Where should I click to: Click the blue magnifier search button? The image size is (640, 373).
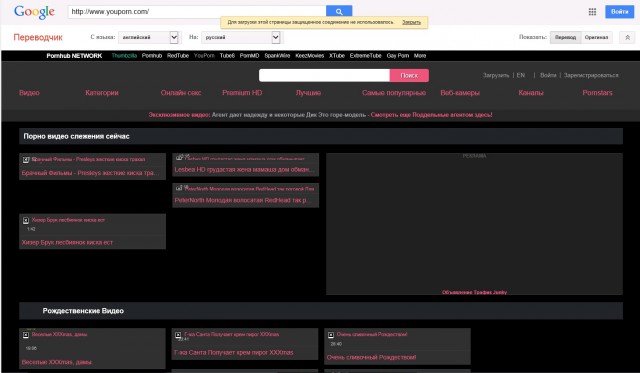coord(339,11)
